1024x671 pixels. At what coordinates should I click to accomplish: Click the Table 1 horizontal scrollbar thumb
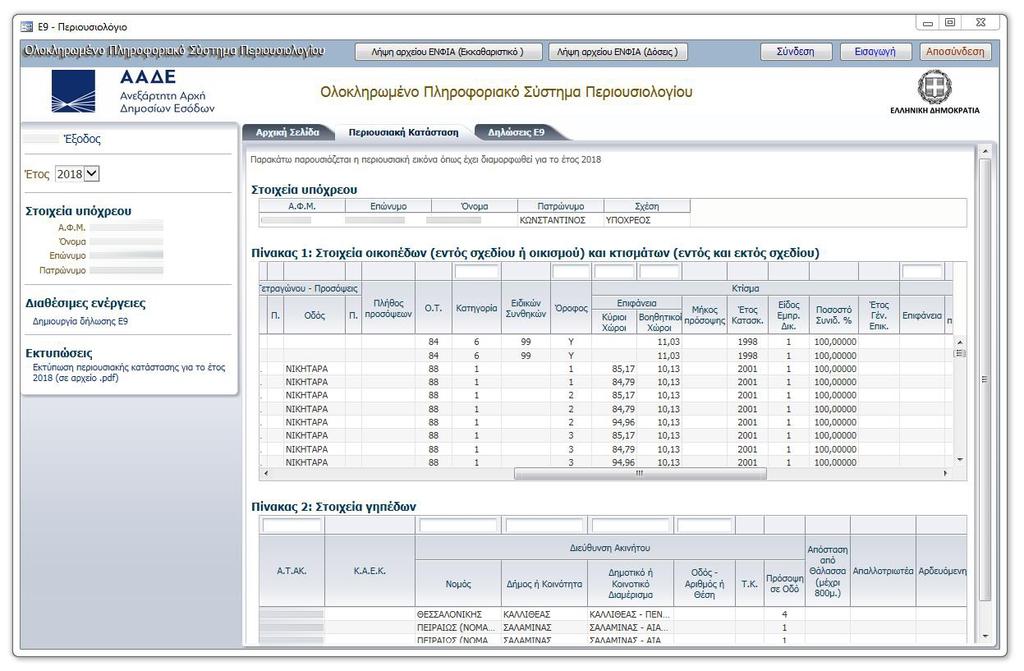[640, 473]
